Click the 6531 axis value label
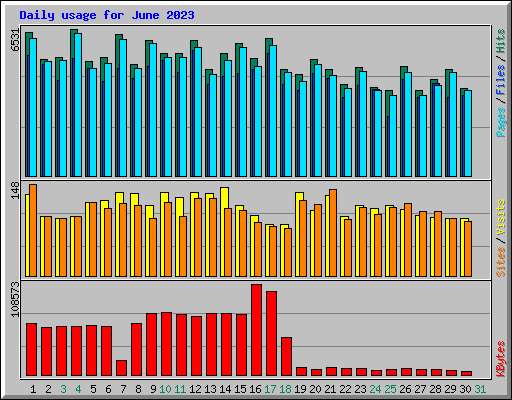Screen dimensions: 512x400 point(15,40)
